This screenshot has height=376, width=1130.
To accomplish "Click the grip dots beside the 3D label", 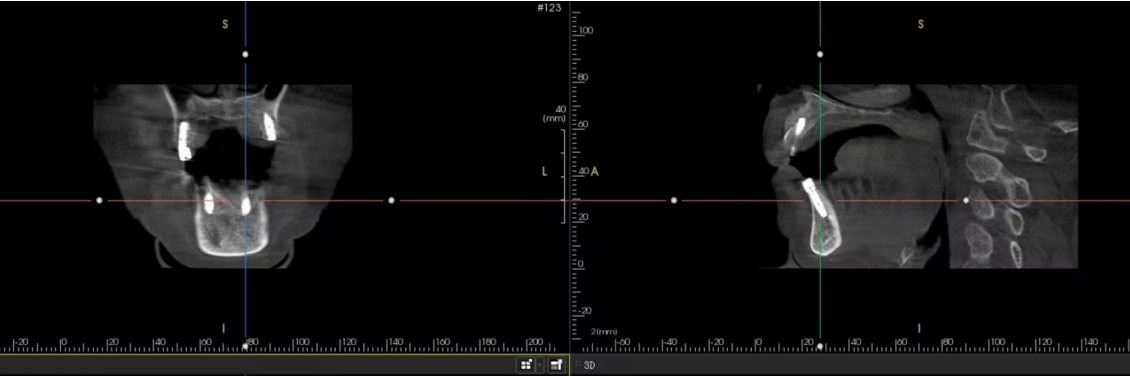I will (x=578, y=364).
